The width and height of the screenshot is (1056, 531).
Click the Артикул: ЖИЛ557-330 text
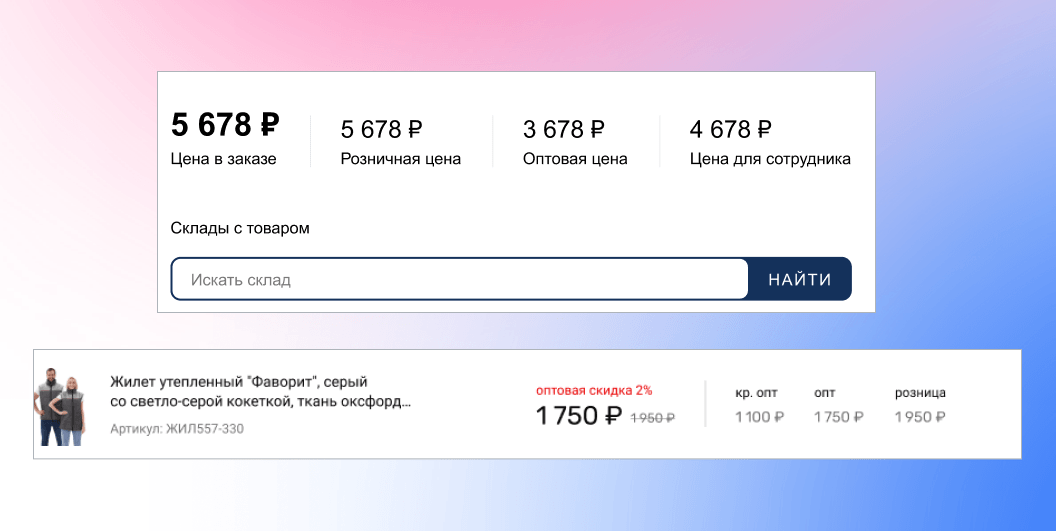pos(176,428)
